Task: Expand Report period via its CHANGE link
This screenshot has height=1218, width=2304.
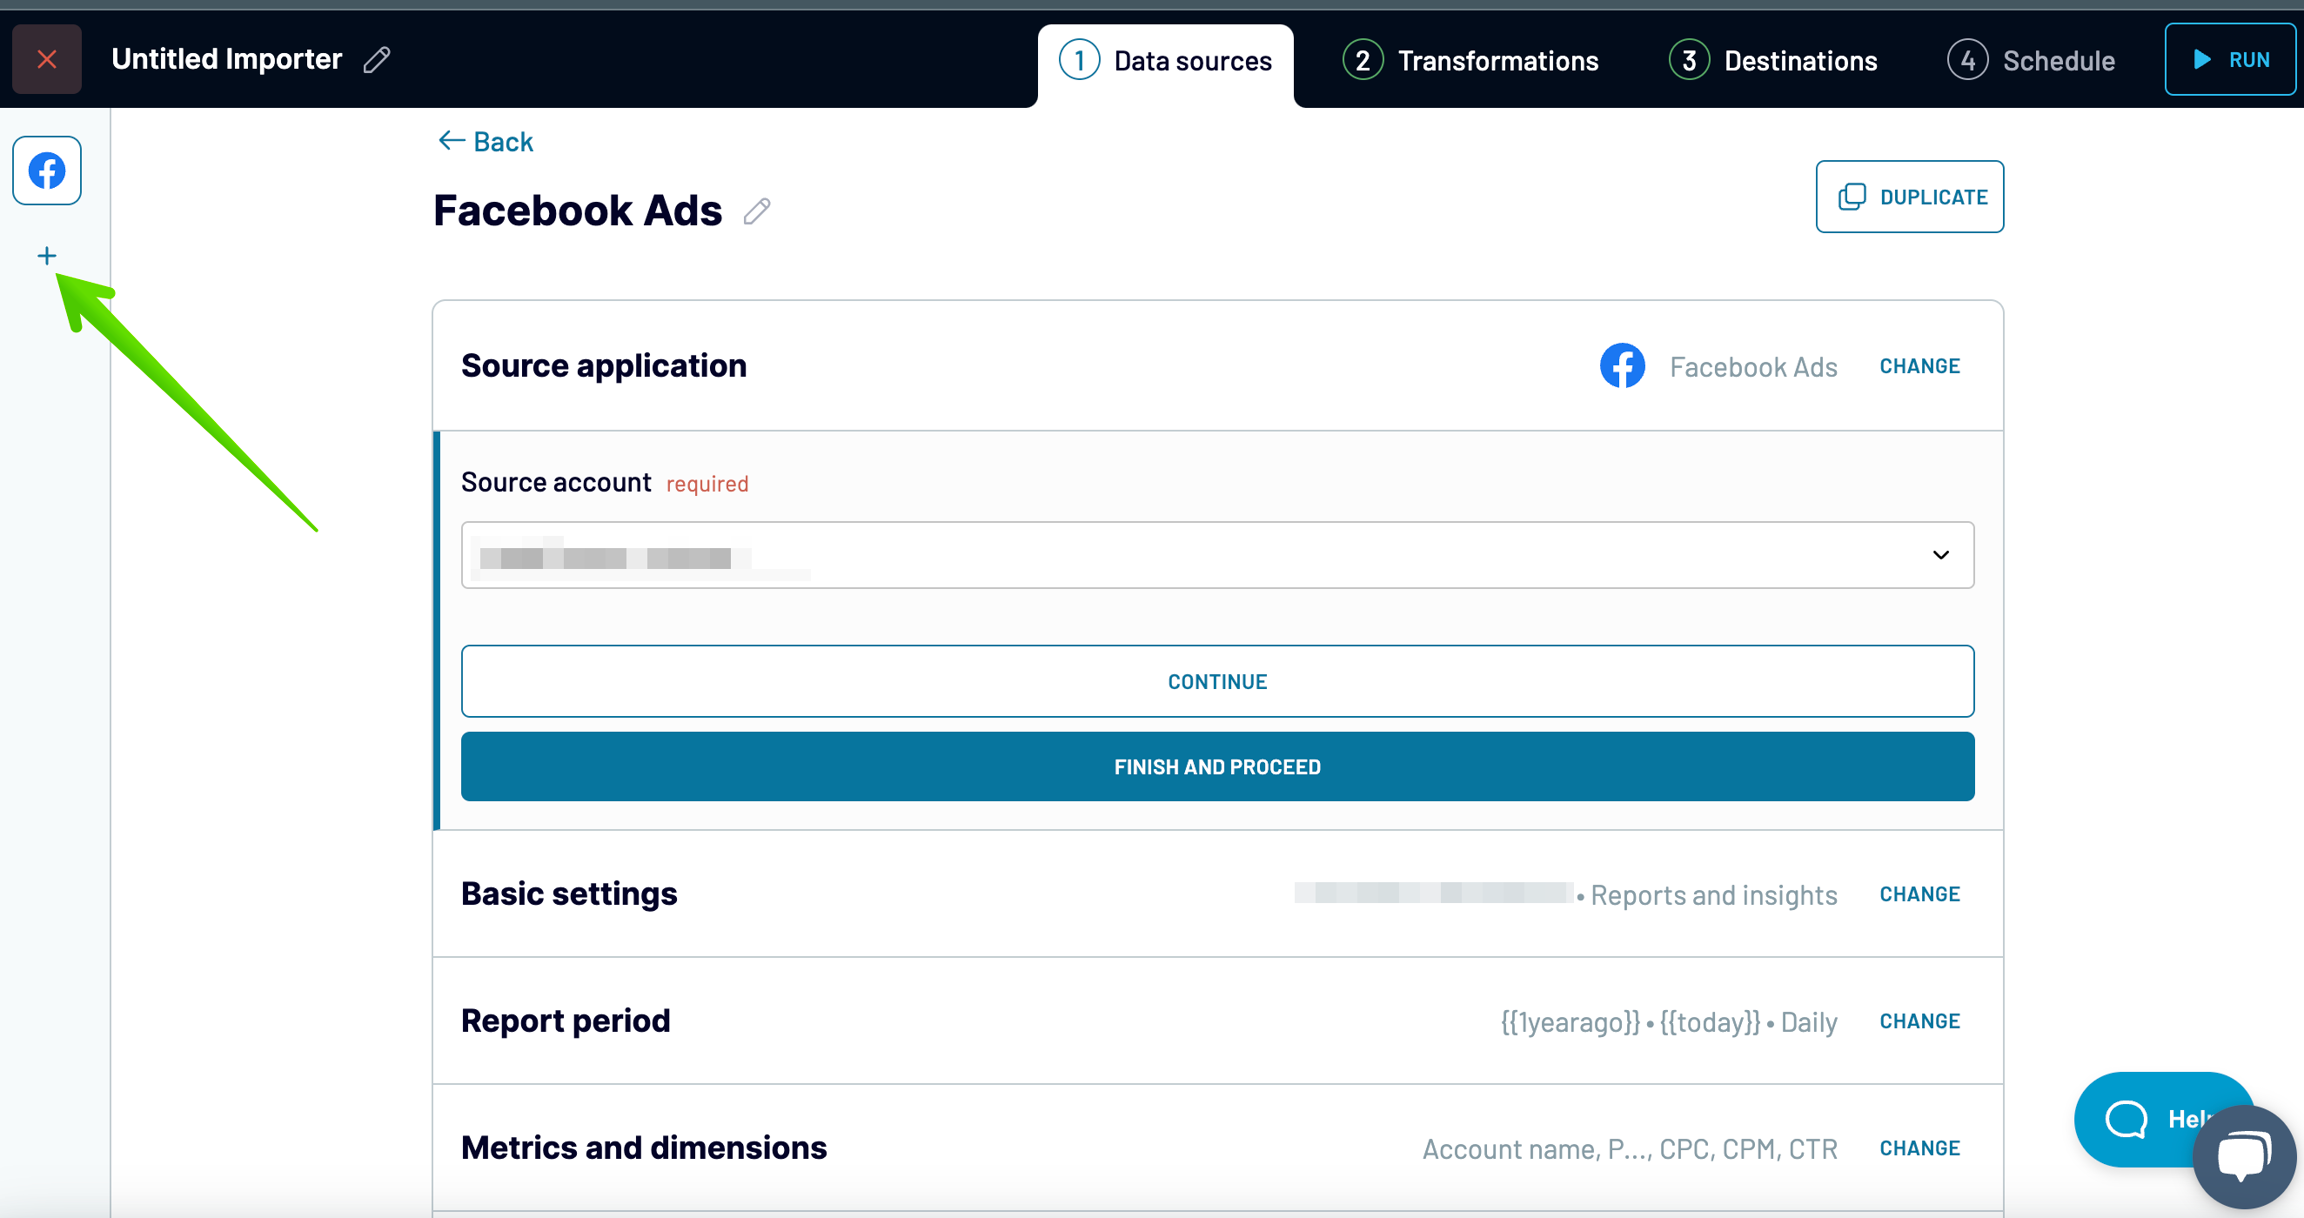Action: click(x=1919, y=1021)
